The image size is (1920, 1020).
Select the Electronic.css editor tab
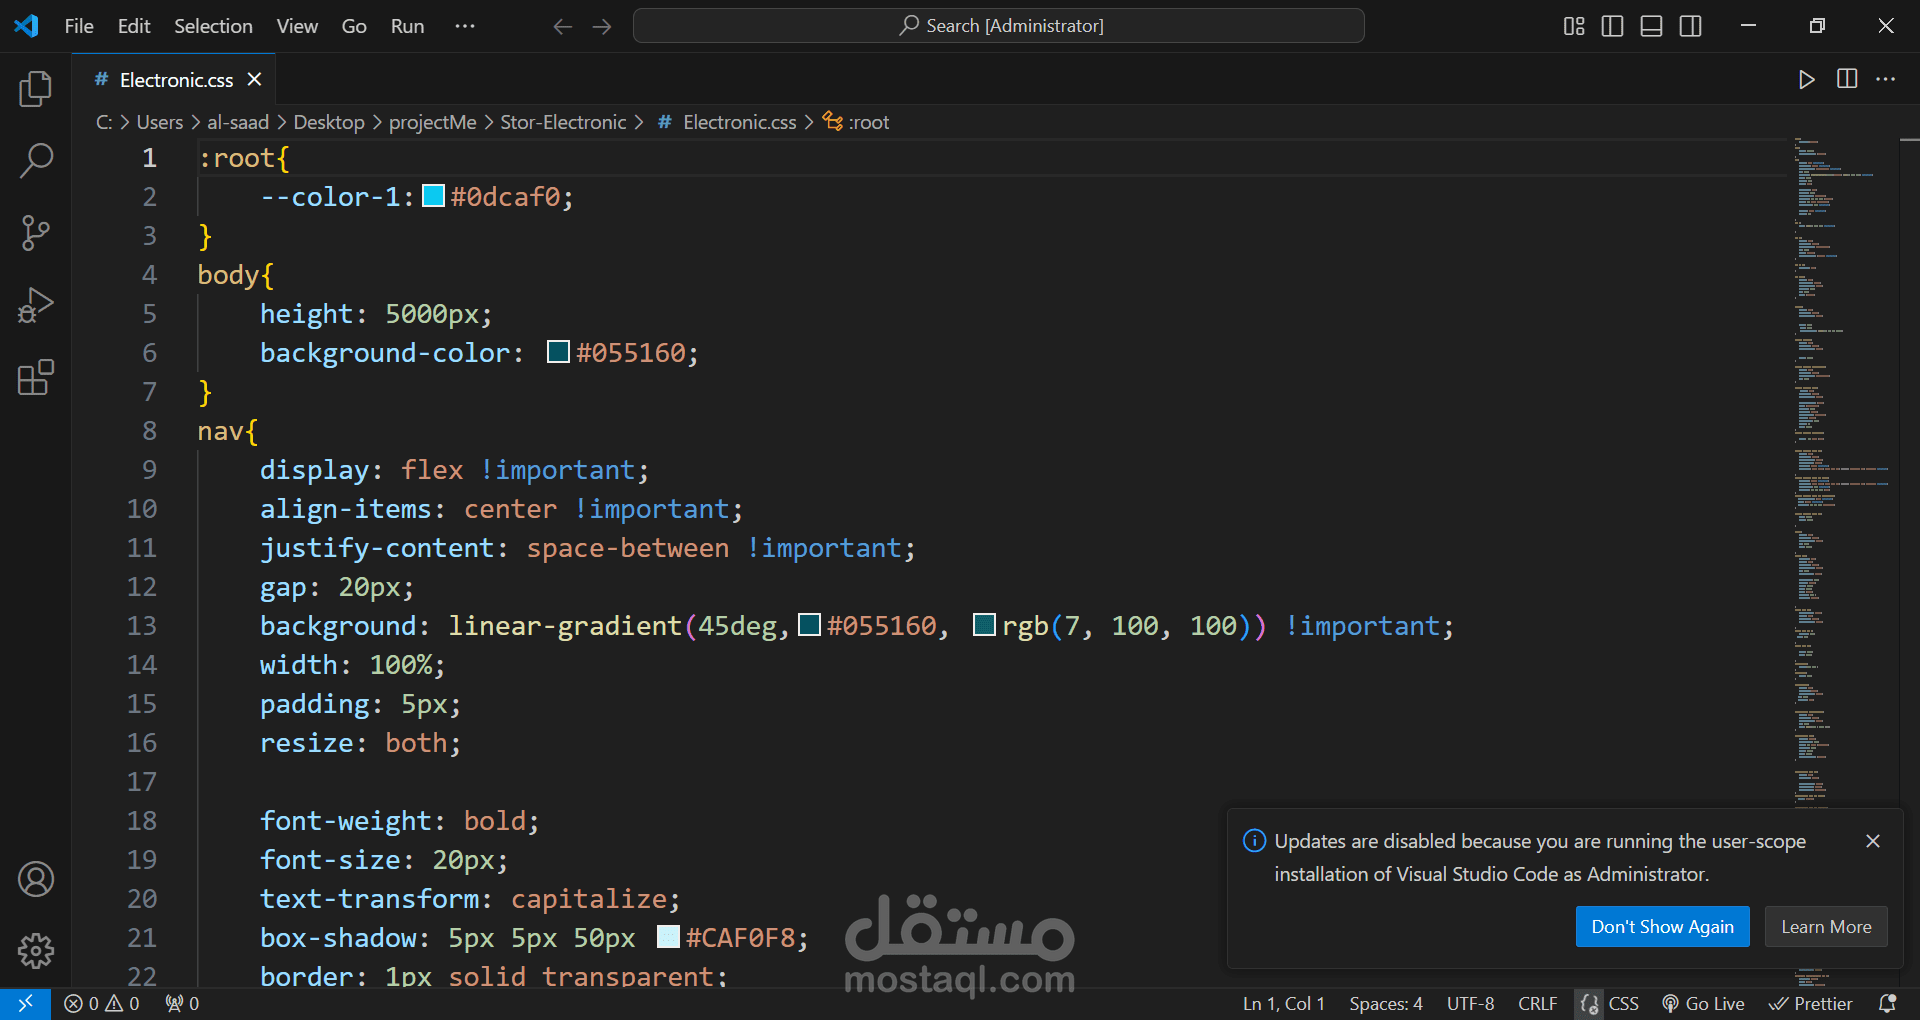pos(176,80)
